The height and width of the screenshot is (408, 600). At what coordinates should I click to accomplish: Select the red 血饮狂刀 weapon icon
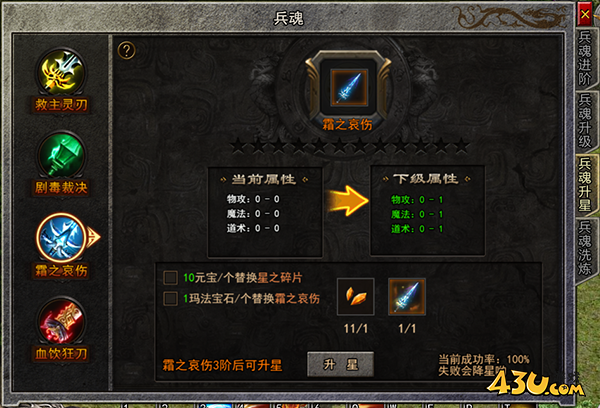[x=61, y=321]
